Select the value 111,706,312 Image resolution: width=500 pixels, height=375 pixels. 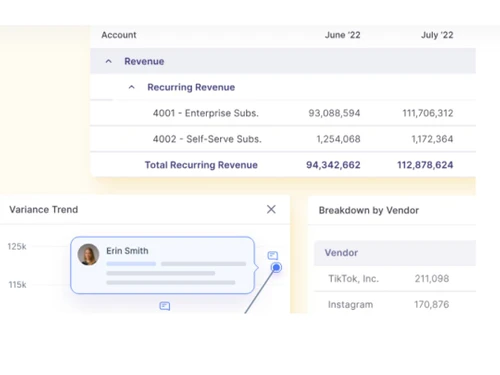click(428, 113)
